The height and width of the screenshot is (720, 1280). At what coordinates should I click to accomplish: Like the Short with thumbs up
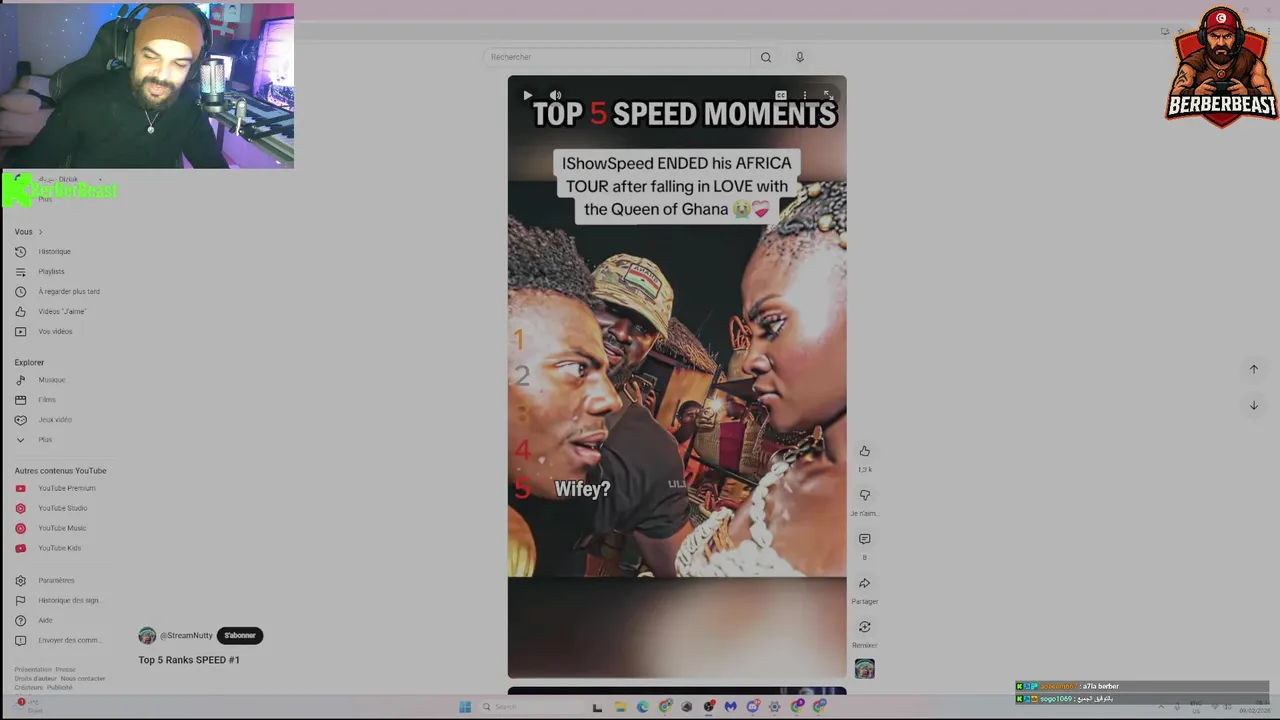pos(865,452)
